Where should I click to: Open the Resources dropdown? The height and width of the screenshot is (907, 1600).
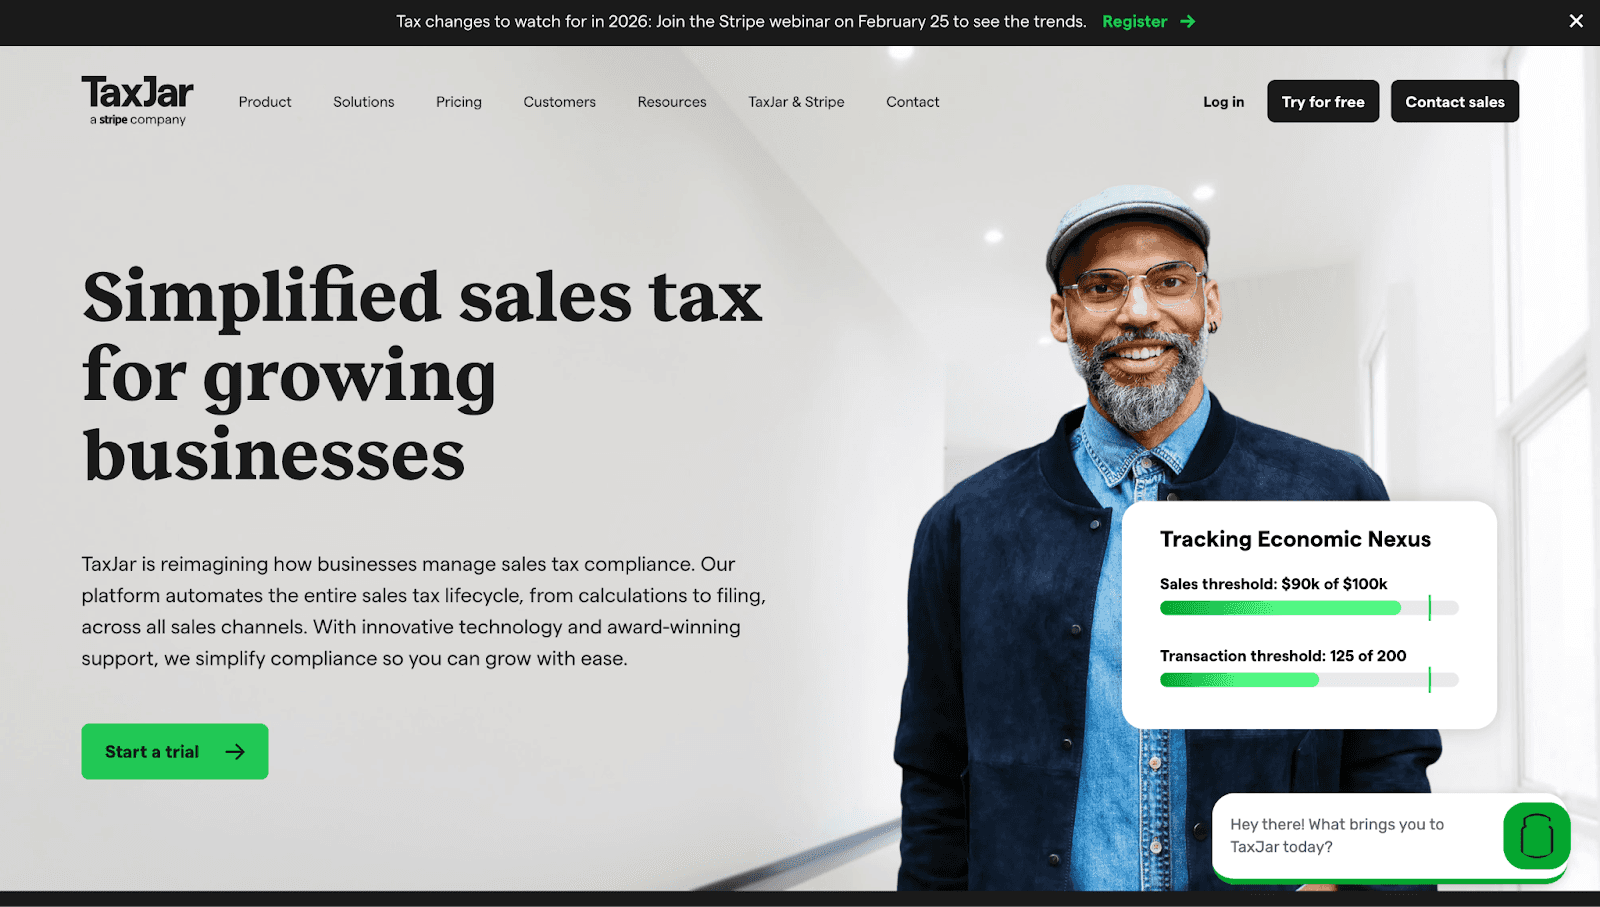[672, 102]
